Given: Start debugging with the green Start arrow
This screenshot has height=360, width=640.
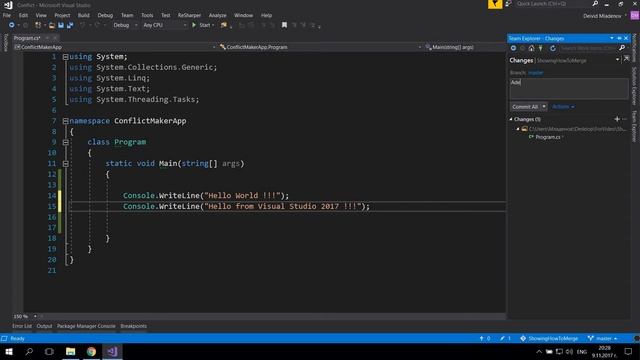Looking at the screenshot, I should [x=194, y=25].
